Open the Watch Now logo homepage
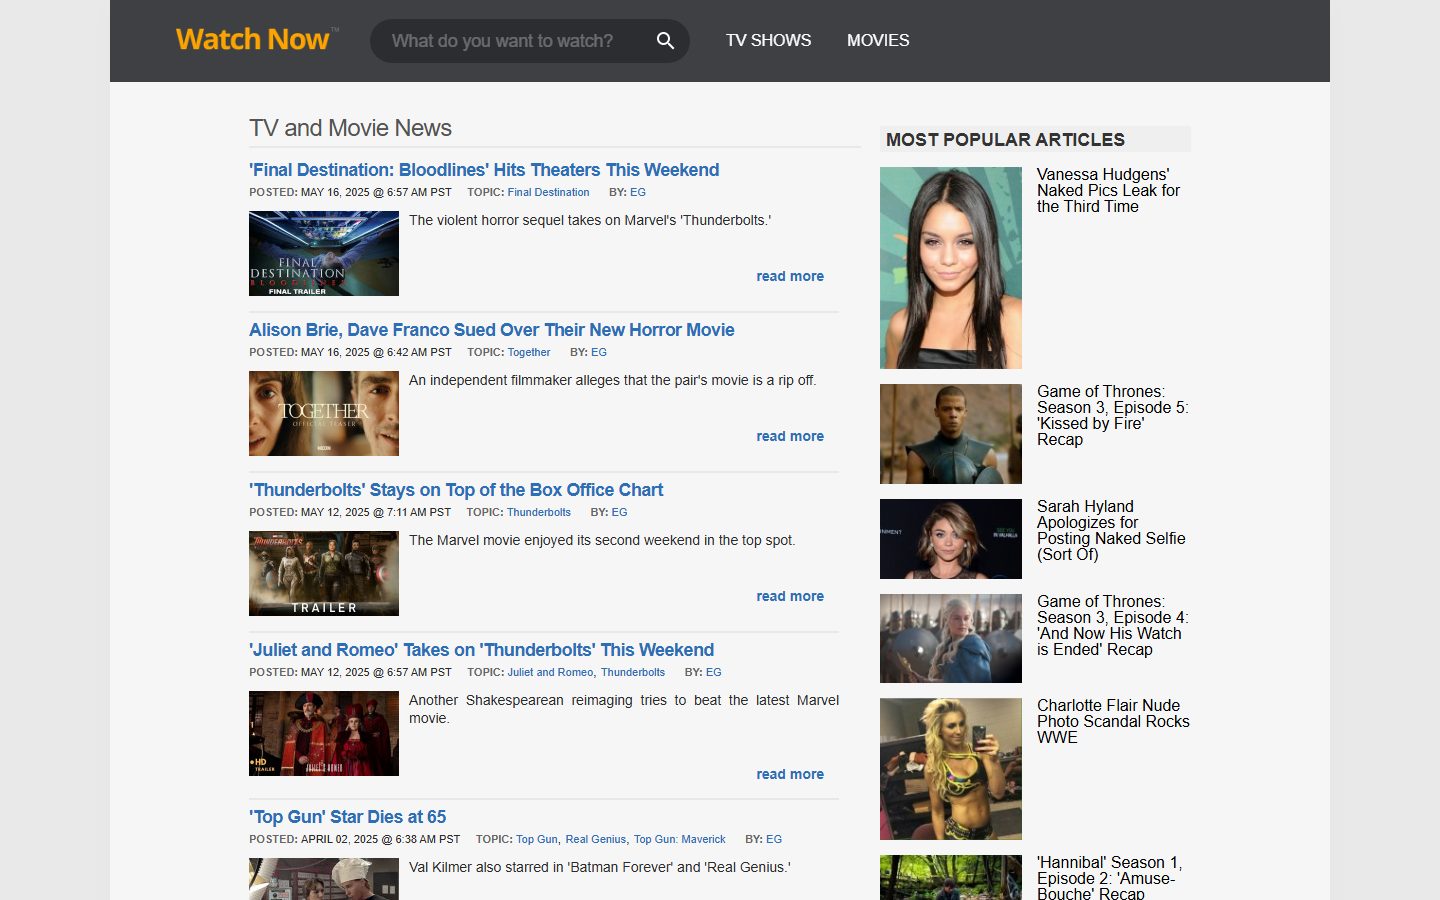This screenshot has width=1440, height=900. point(257,40)
